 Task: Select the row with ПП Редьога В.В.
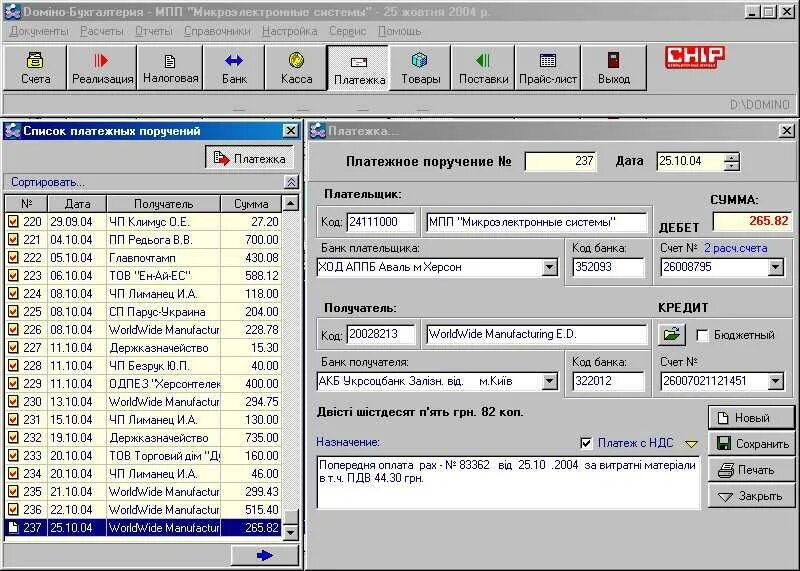click(143, 240)
